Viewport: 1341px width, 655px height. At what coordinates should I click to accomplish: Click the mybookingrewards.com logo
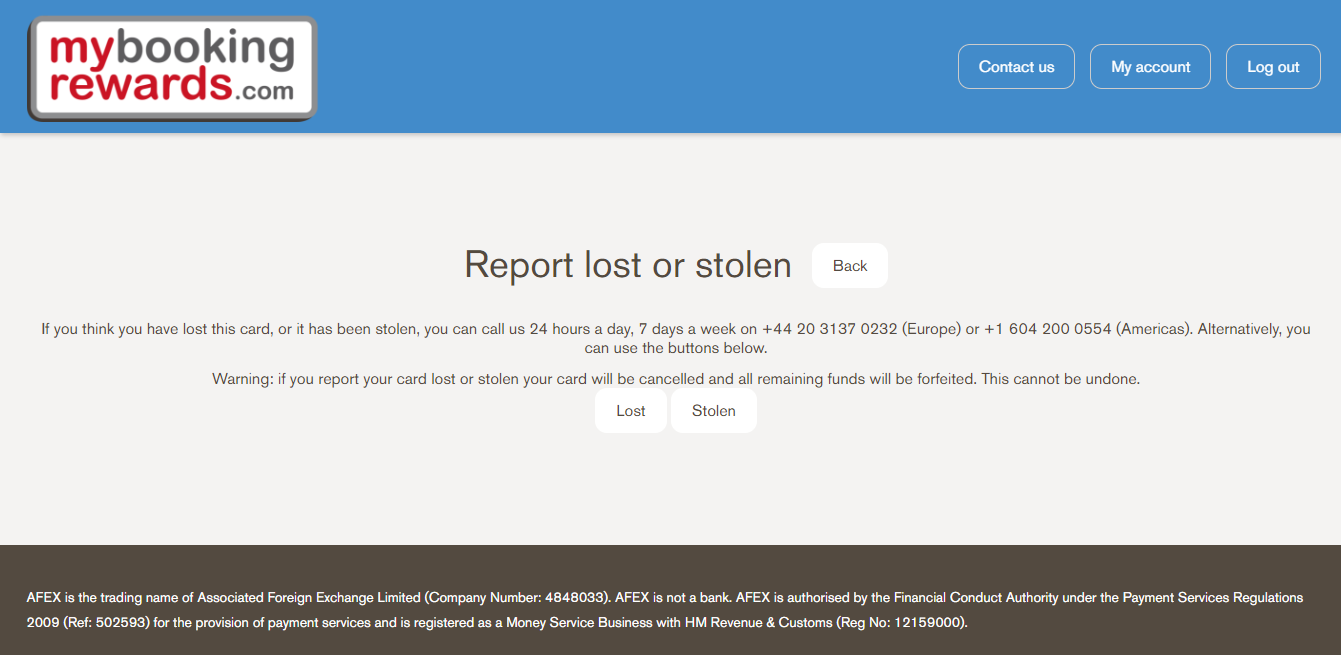[172, 69]
